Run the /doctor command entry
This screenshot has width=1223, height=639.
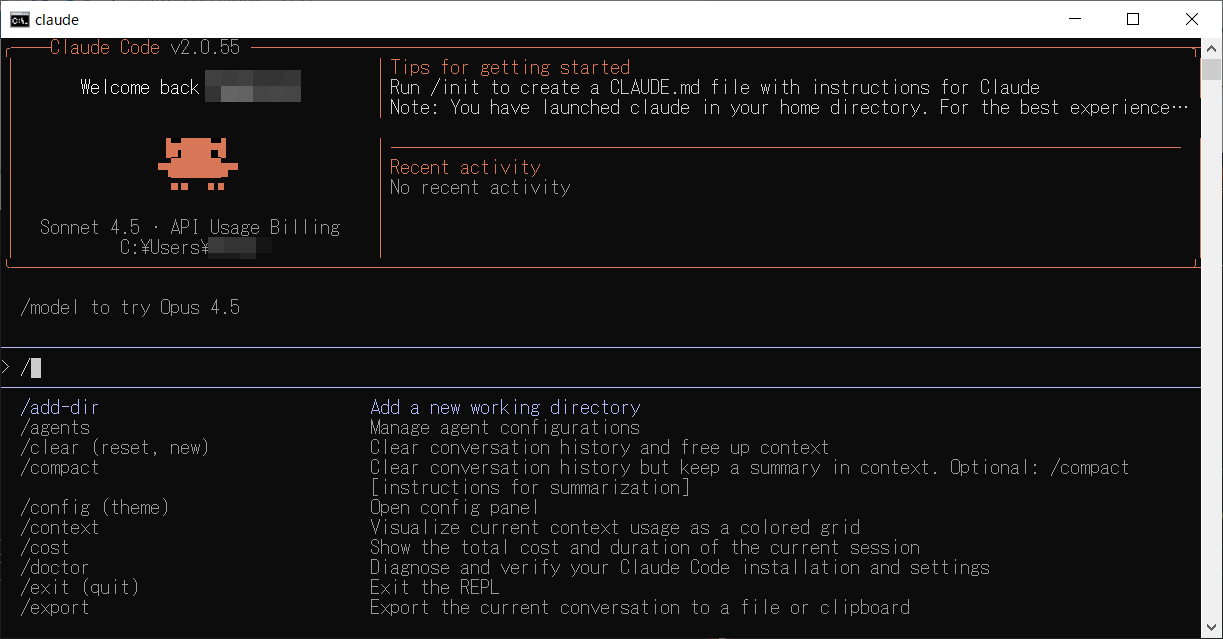tap(54, 567)
